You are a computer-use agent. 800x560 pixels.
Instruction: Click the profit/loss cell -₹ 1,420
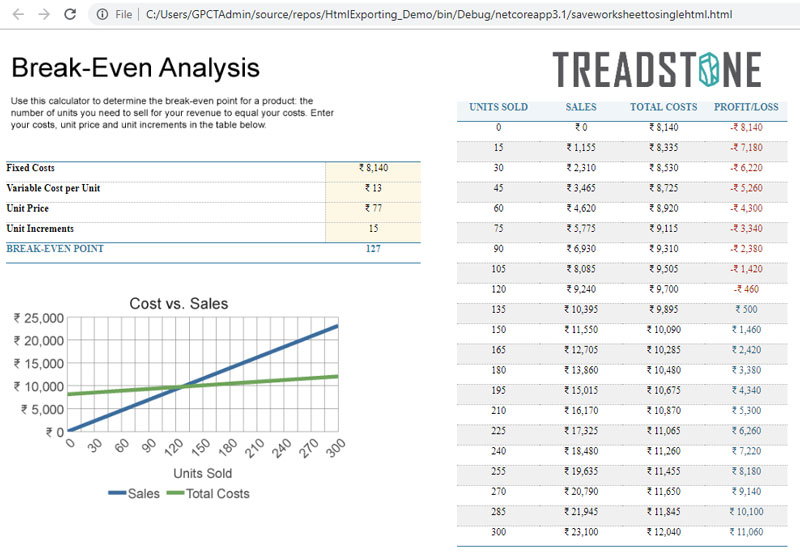coord(746,269)
